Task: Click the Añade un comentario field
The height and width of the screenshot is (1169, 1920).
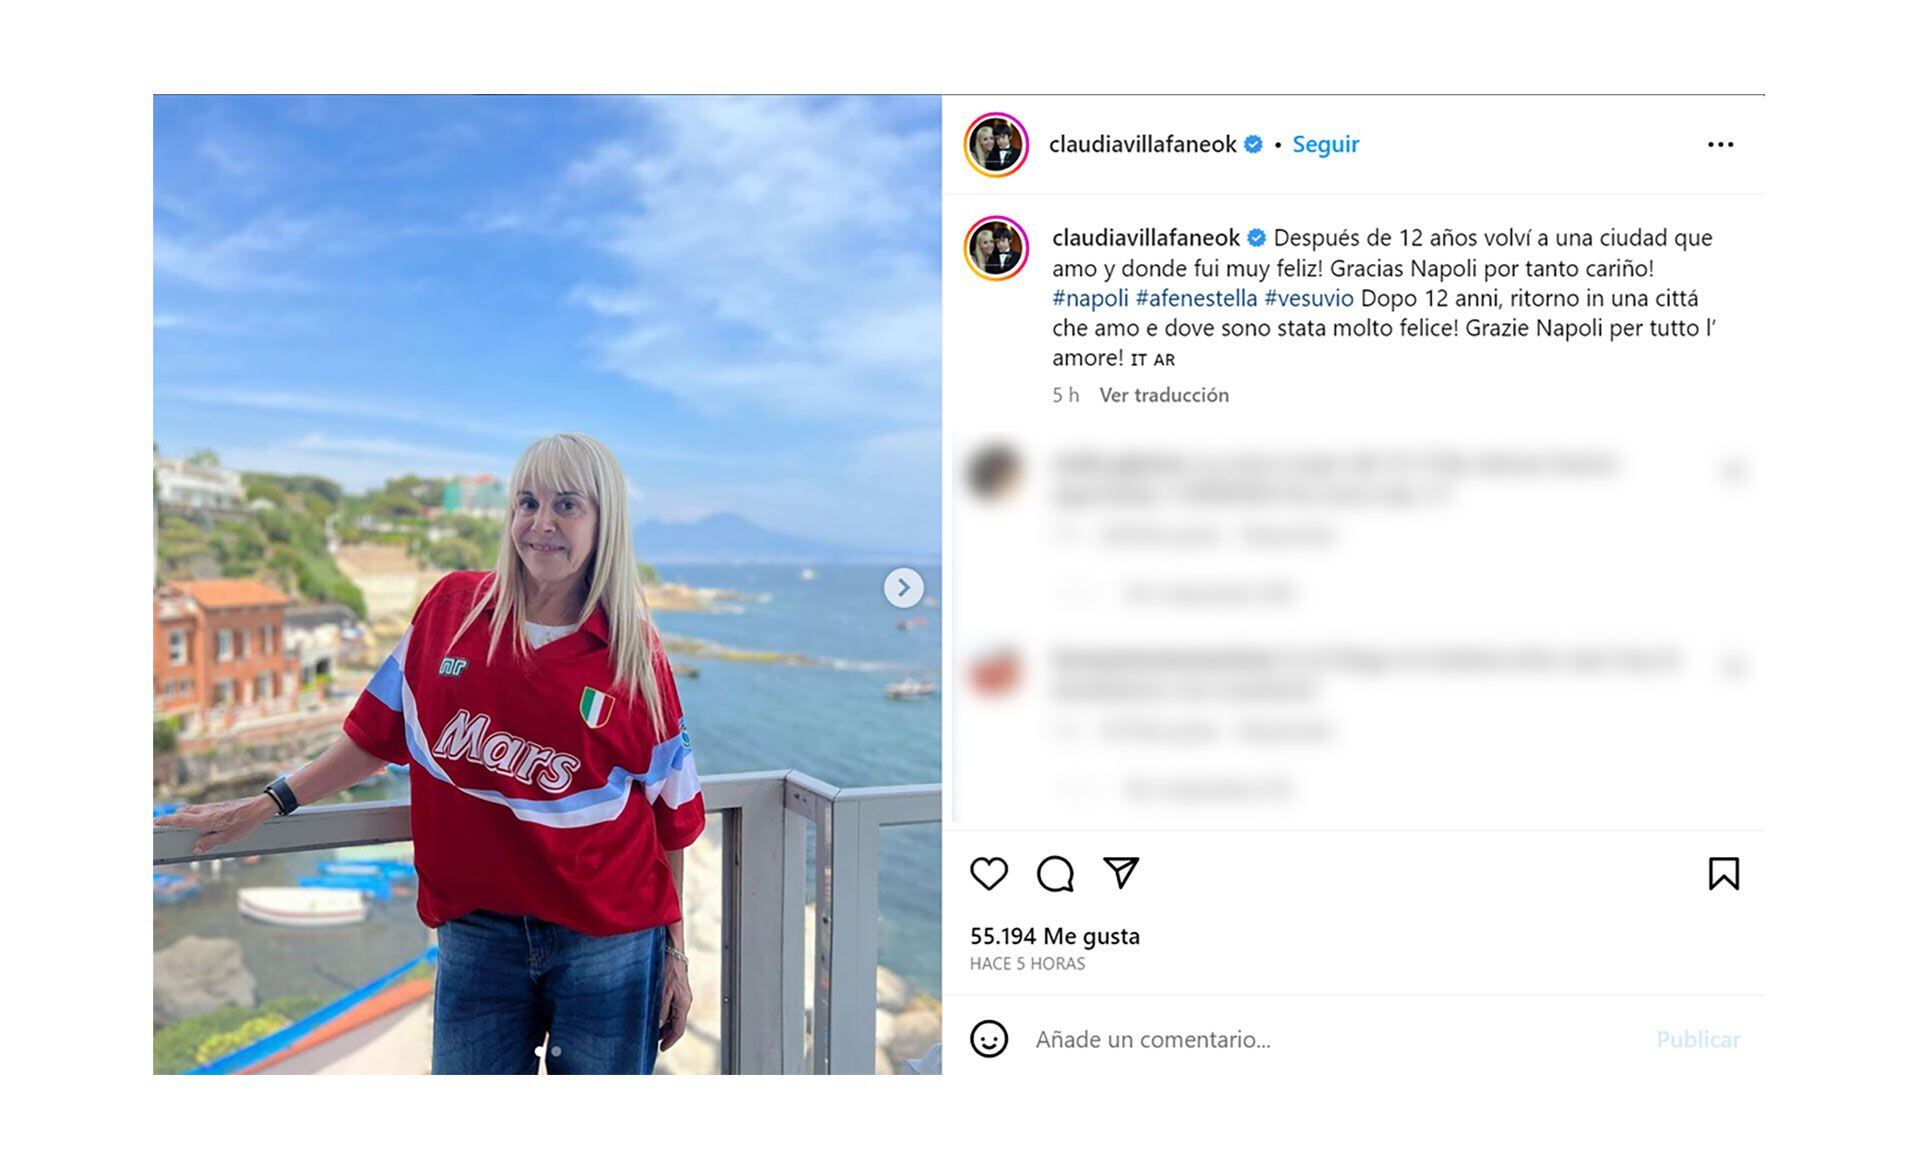Action: [1335, 1039]
